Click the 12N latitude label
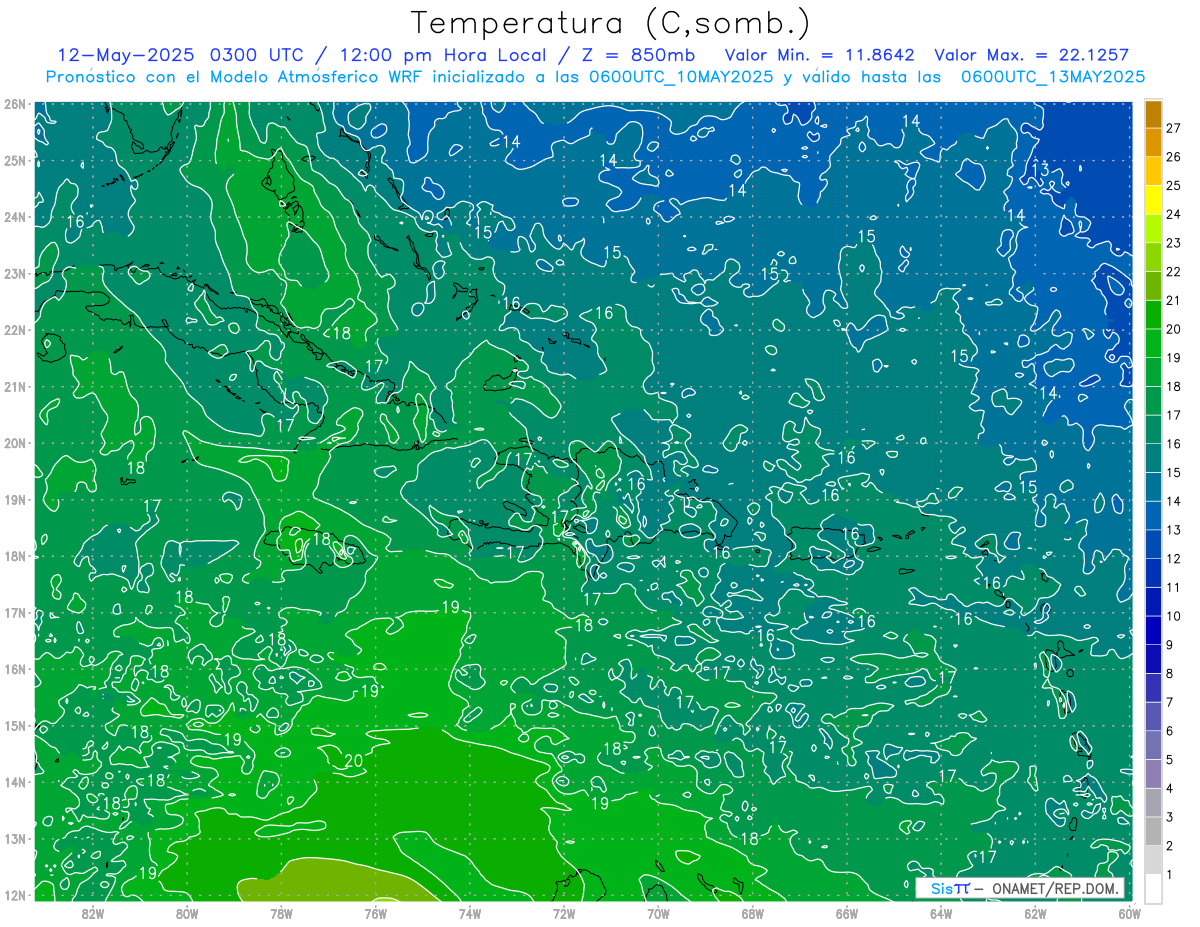The image size is (1200, 927). tap(14, 895)
